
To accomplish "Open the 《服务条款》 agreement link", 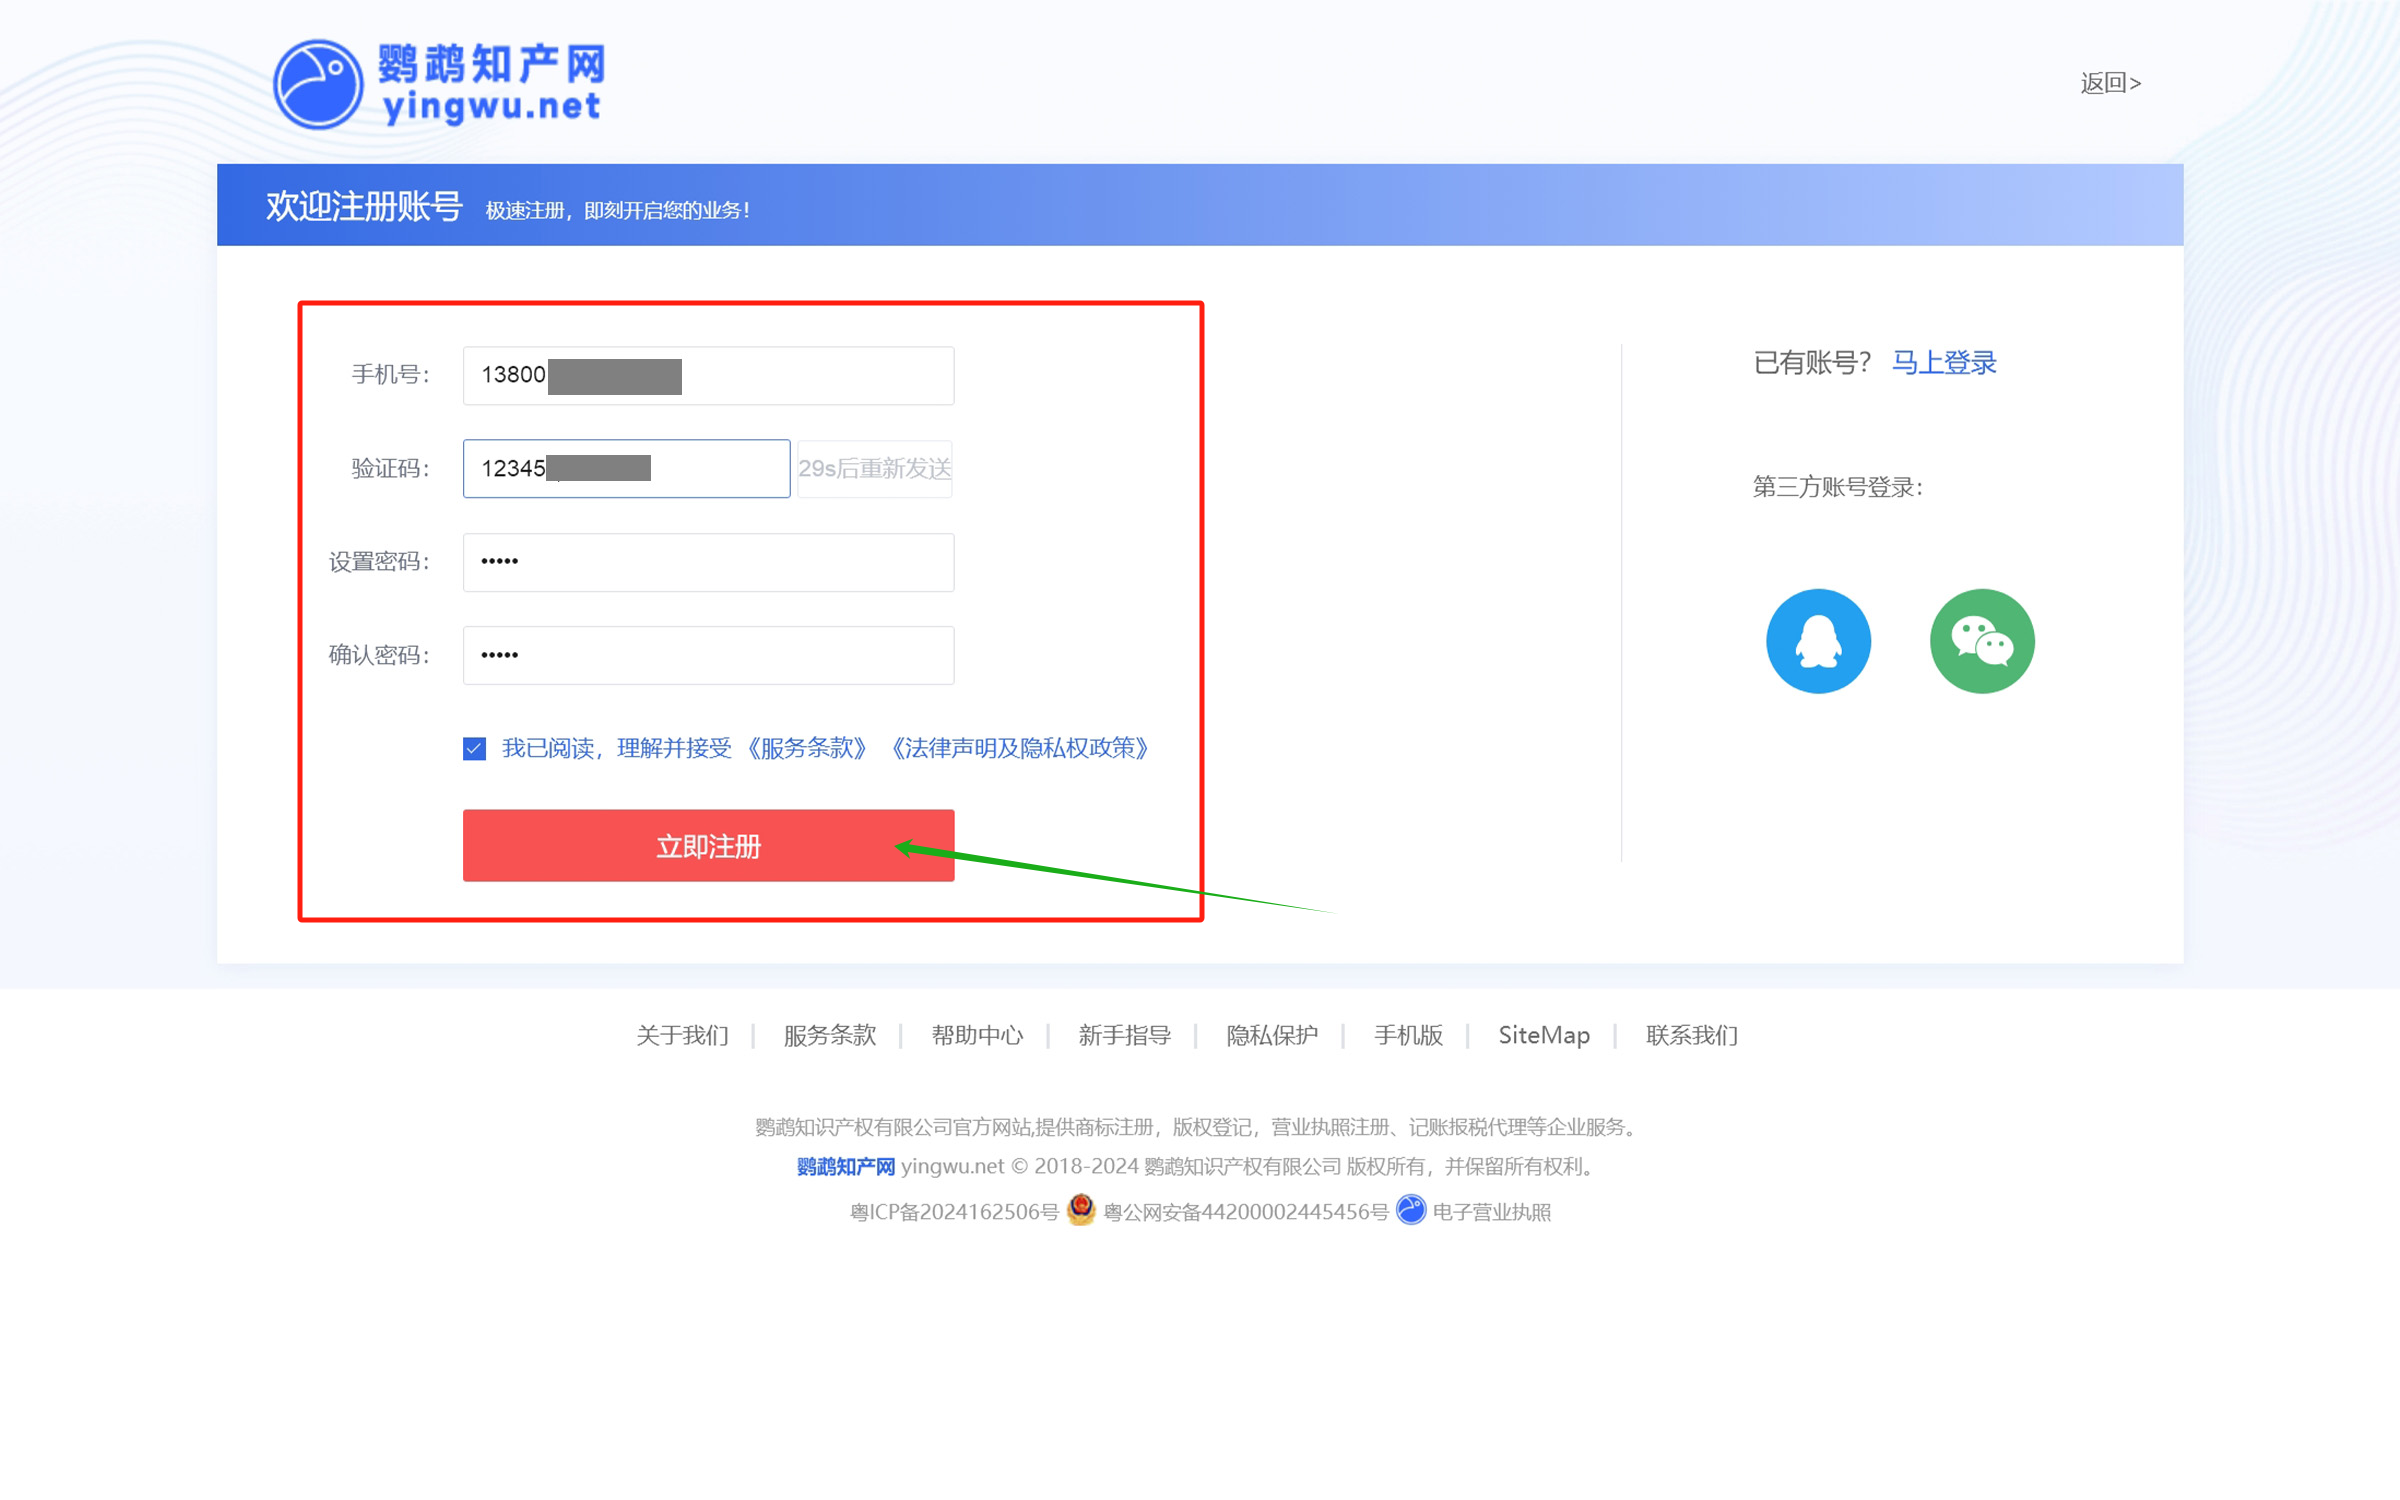I will point(806,748).
